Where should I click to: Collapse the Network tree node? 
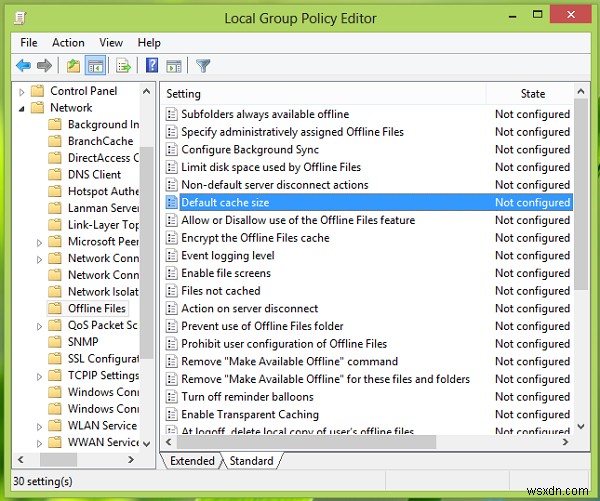22,109
